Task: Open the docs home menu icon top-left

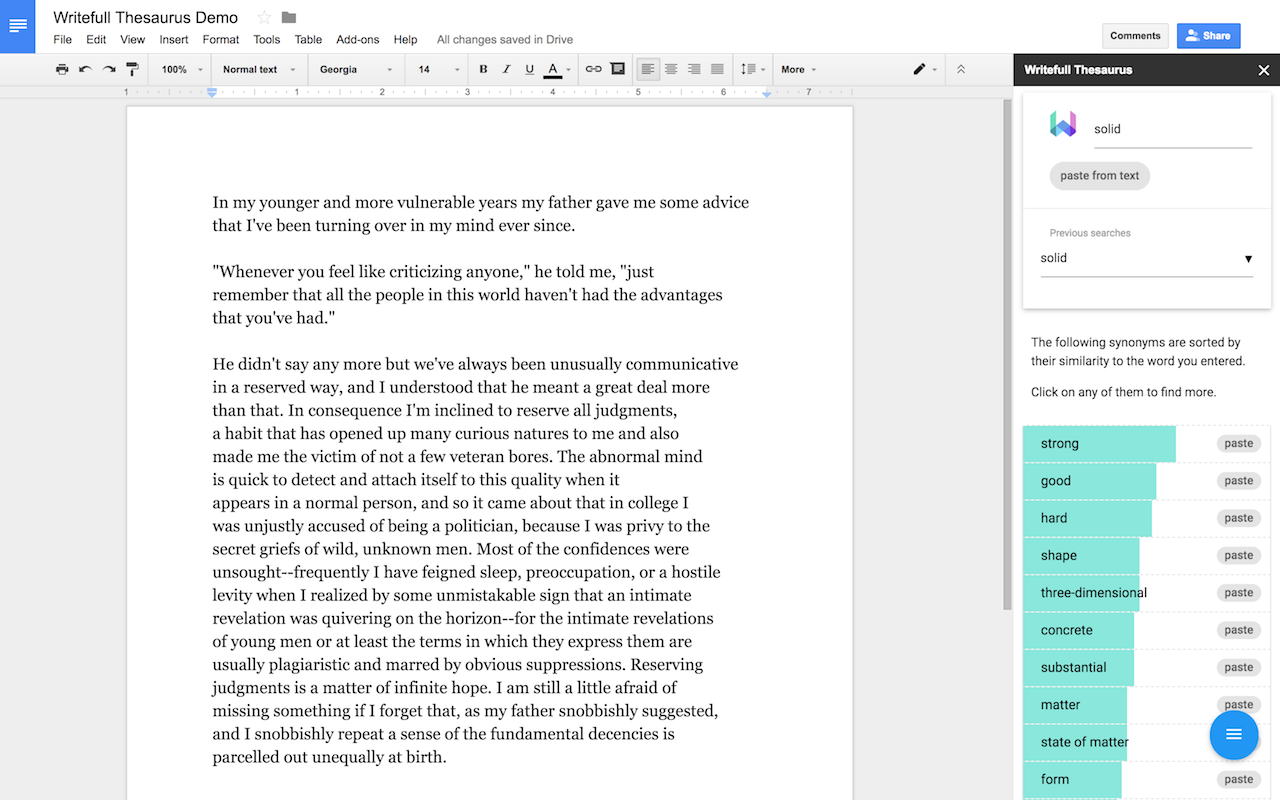Action: click(17, 26)
